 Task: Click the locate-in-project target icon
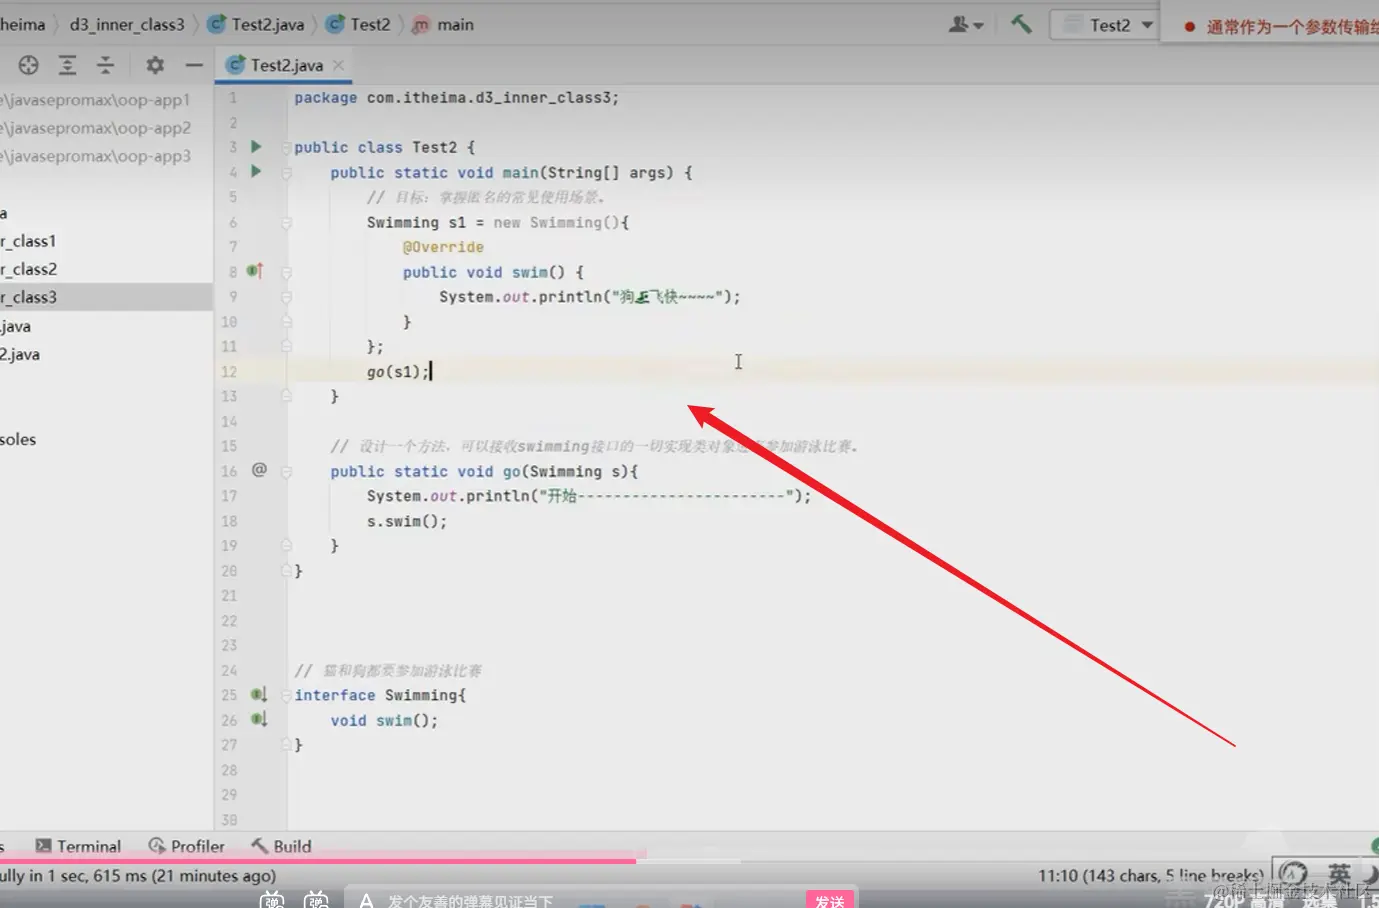[28, 65]
